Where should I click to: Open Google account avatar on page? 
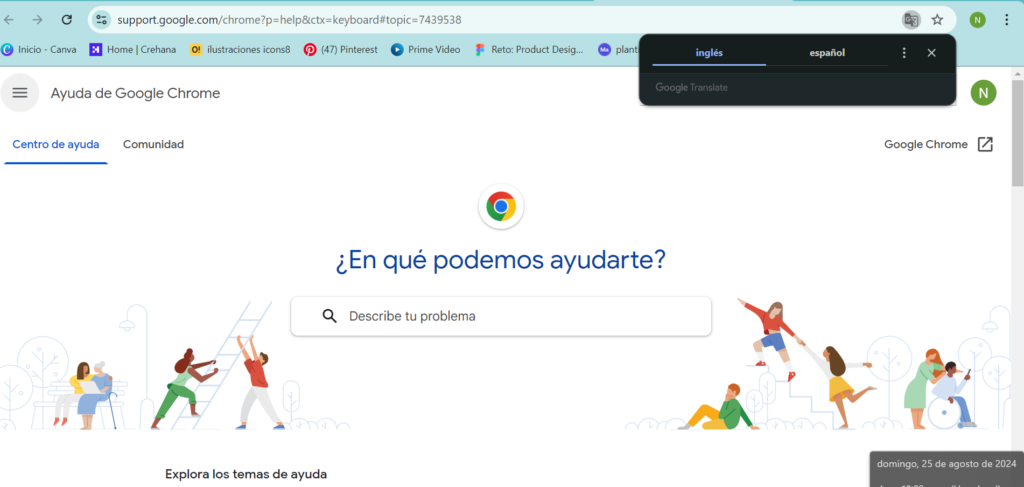[x=983, y=93]
